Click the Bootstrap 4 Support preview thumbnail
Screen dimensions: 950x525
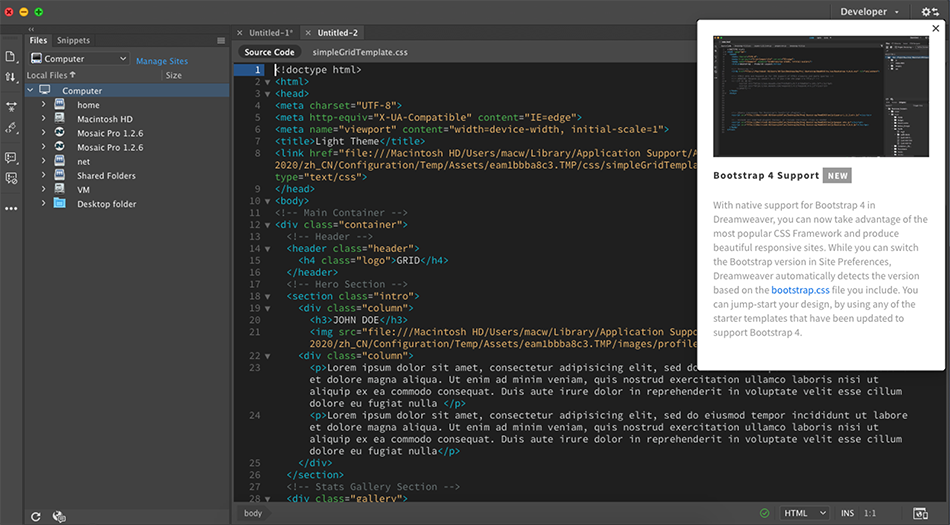[821, 96]
